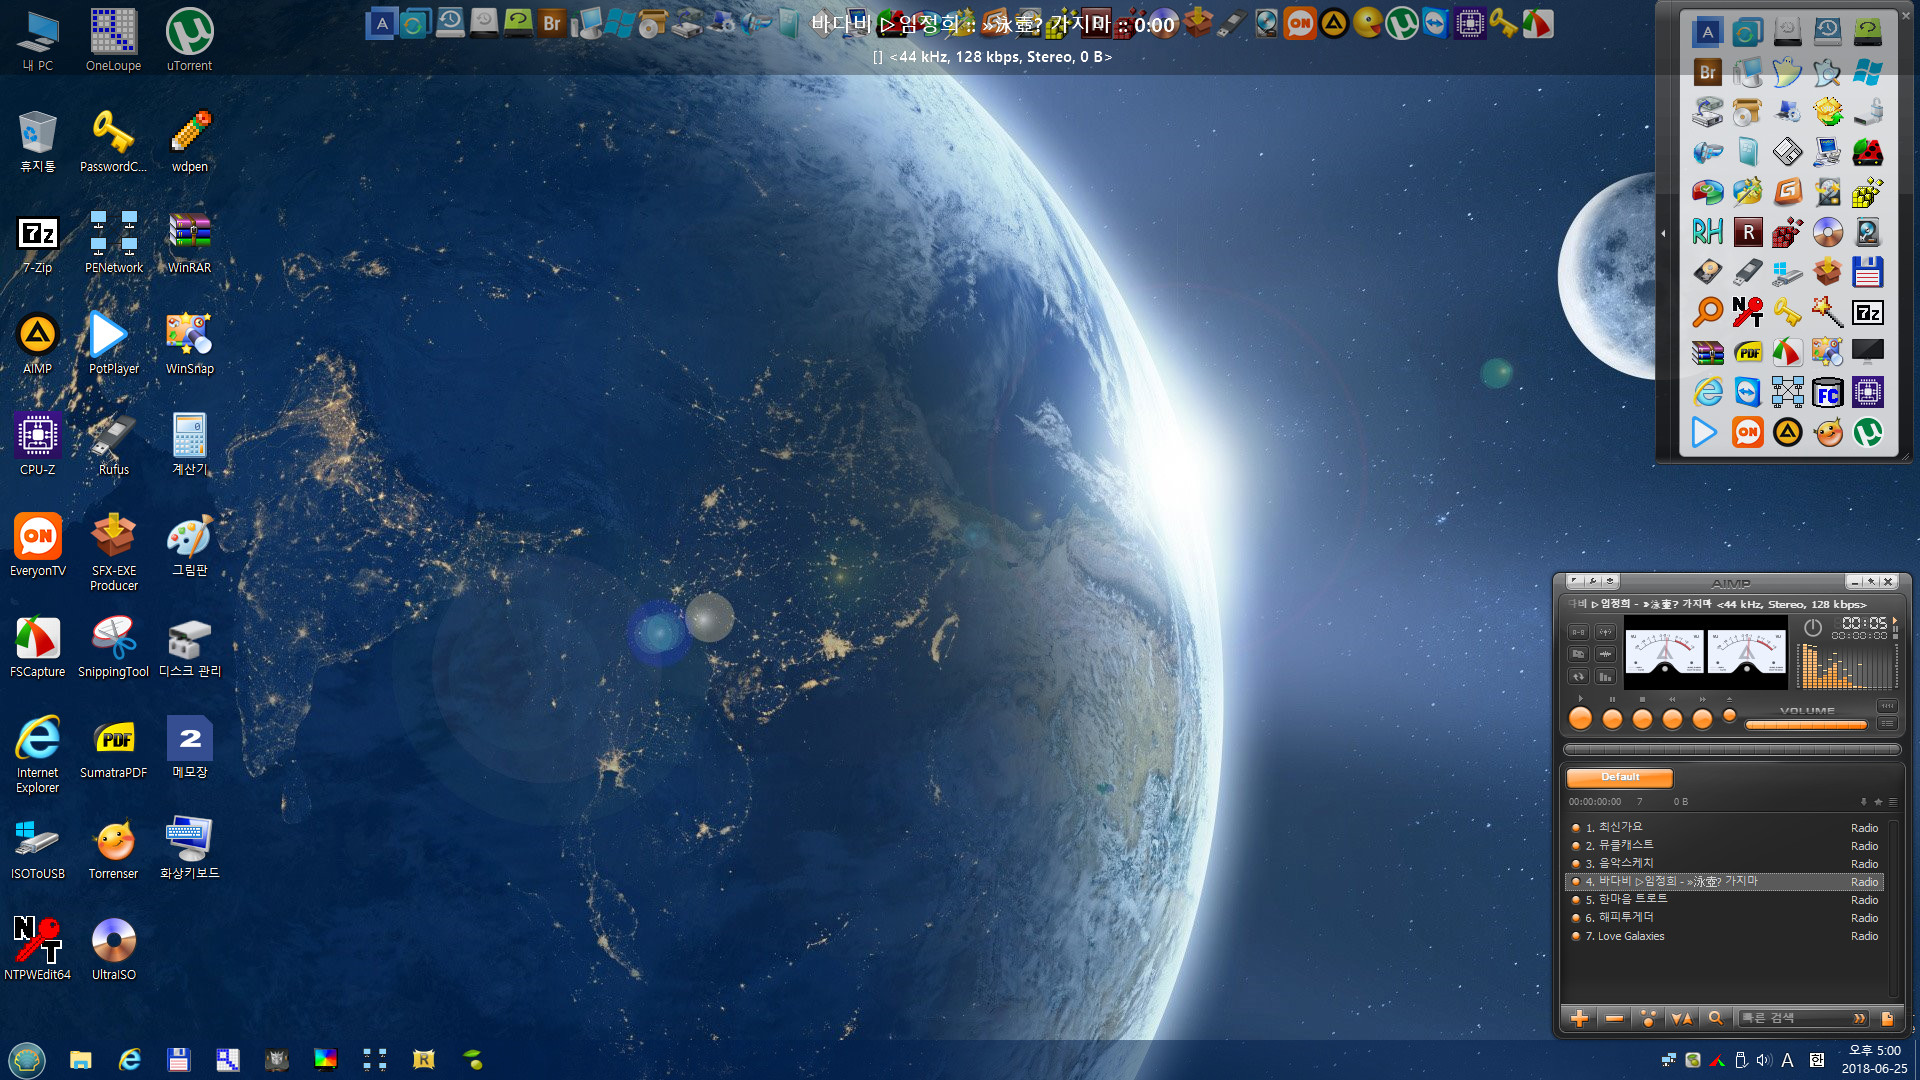Collapse the launcher panel side arrow
The image size is (1920, 1080).
point(1664,233)
